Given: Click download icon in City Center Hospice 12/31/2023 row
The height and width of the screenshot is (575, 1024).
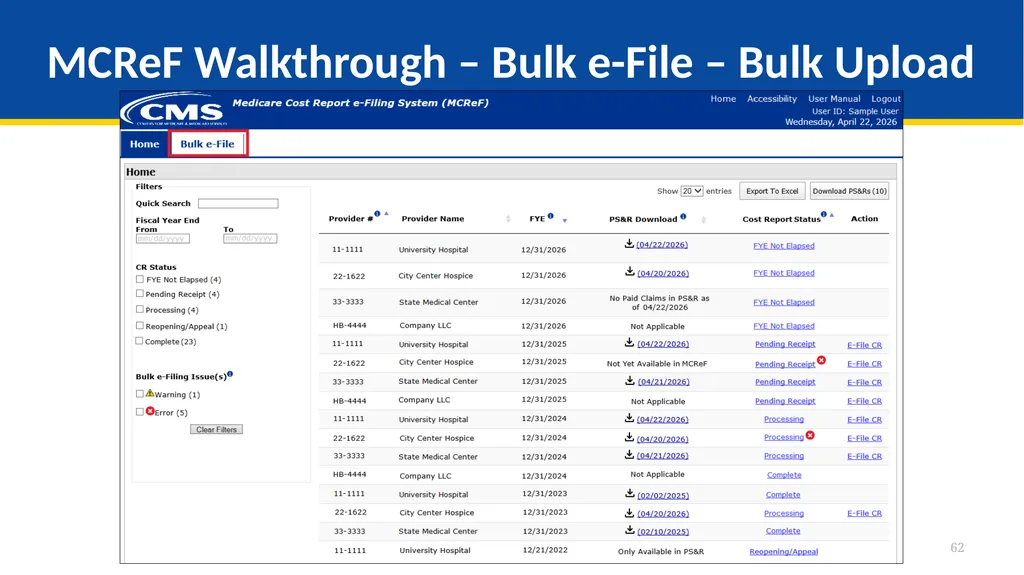Looking at the screenshot, I should (x=630, y=512).
